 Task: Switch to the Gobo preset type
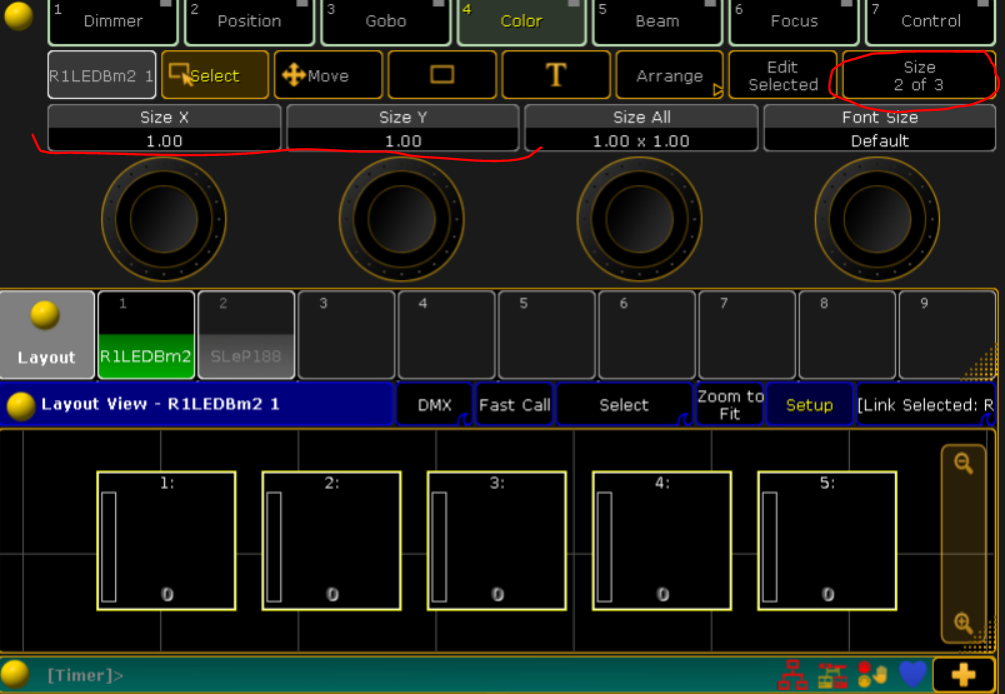386,22
